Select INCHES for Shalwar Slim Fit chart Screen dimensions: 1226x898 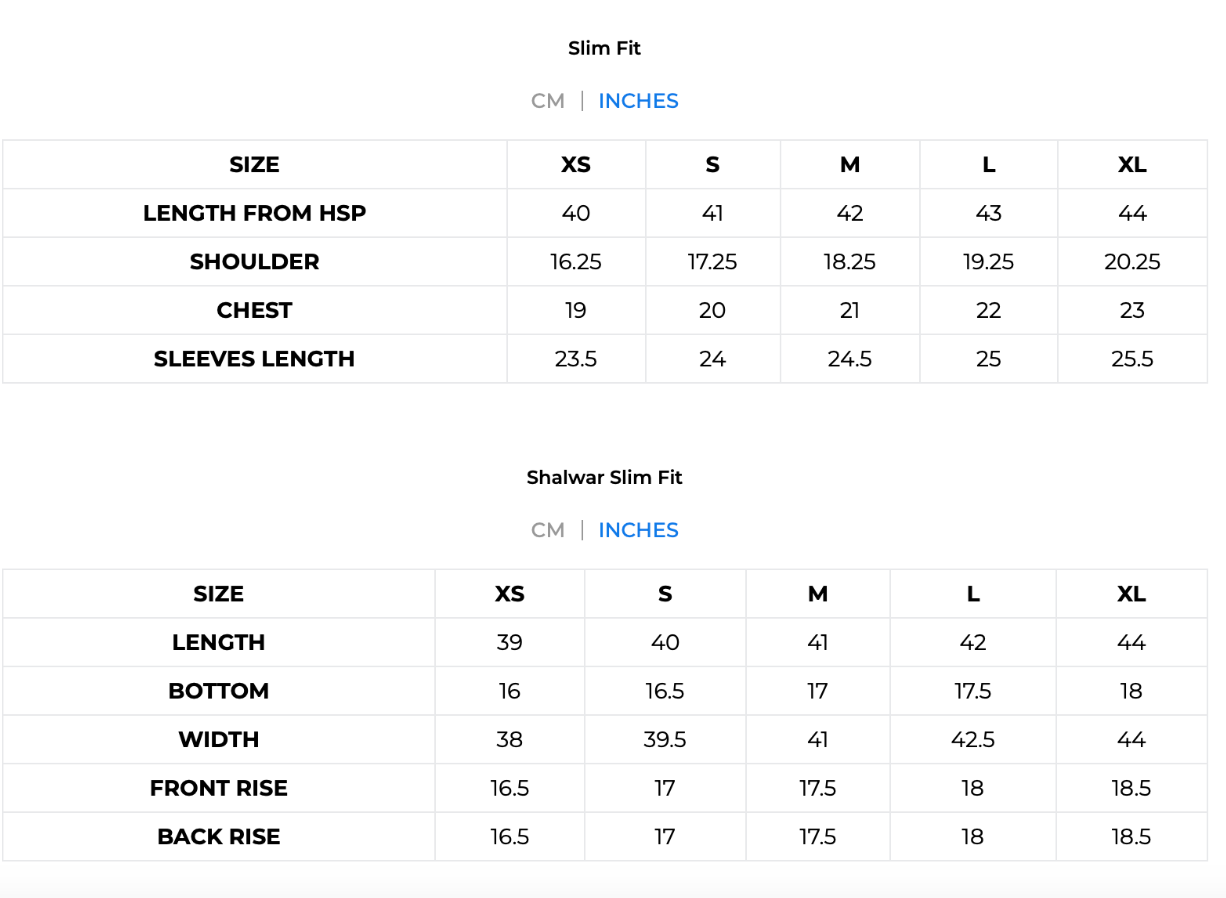click(638, 530)
